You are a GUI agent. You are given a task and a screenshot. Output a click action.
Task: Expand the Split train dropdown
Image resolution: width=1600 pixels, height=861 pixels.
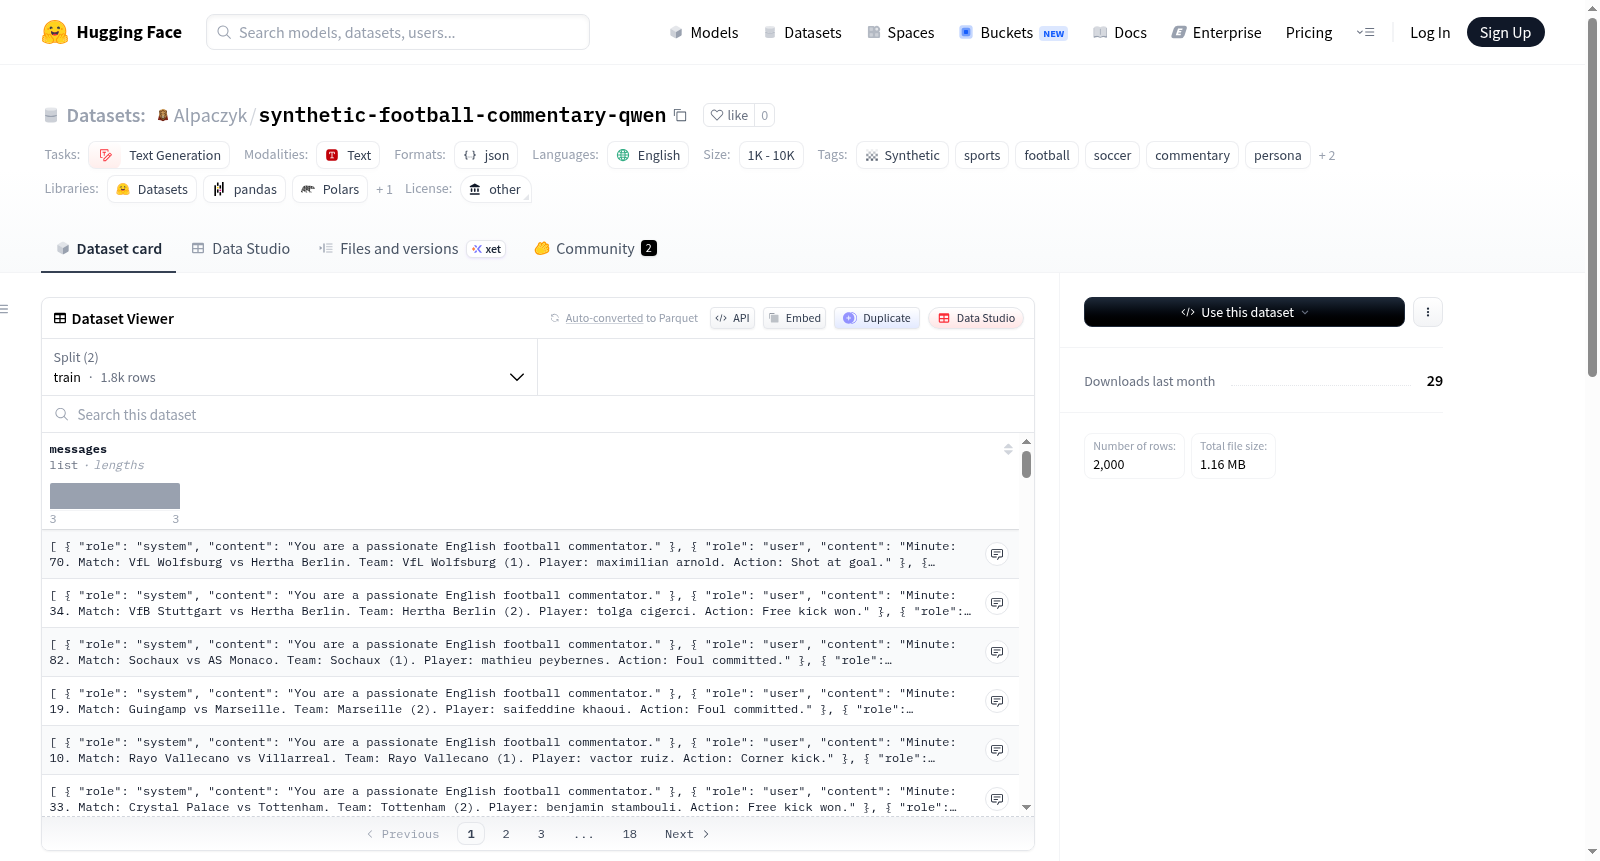pos(289,367)
